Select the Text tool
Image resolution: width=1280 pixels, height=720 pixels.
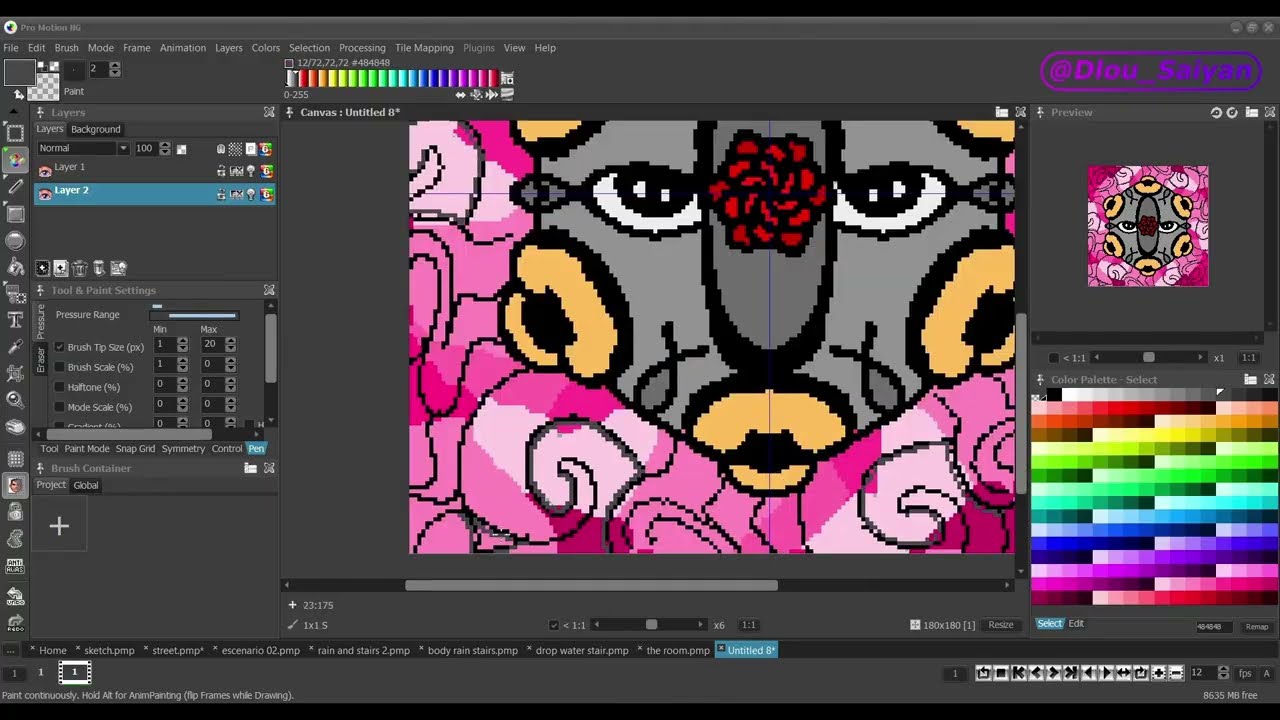pos(15,320)
